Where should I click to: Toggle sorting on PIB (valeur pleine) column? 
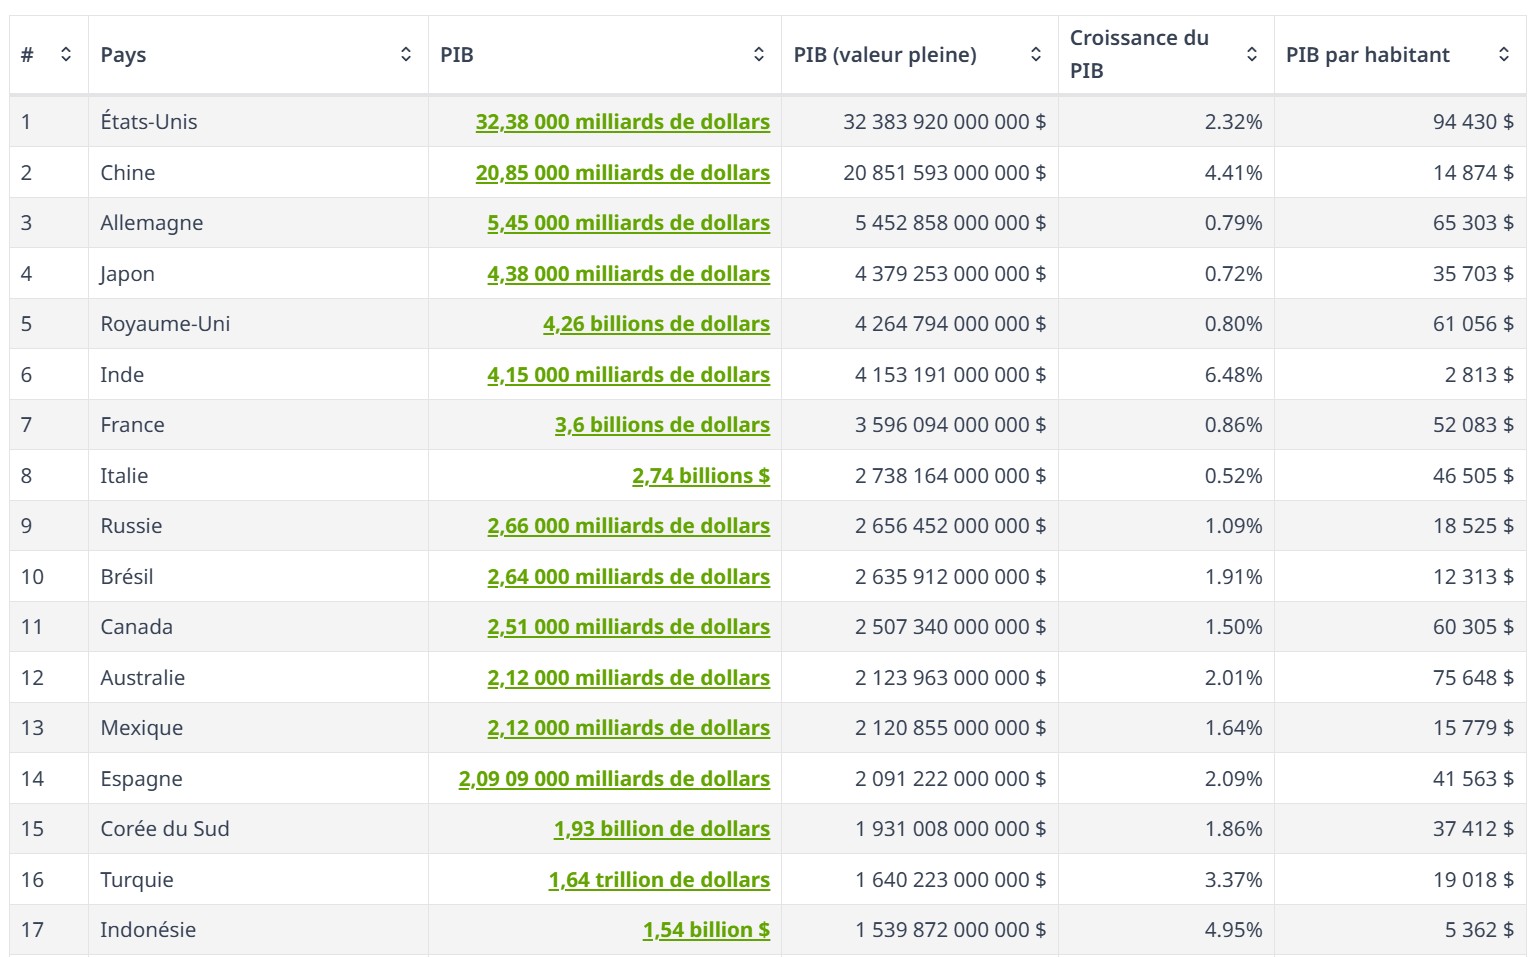click(x=1036, y=55)
